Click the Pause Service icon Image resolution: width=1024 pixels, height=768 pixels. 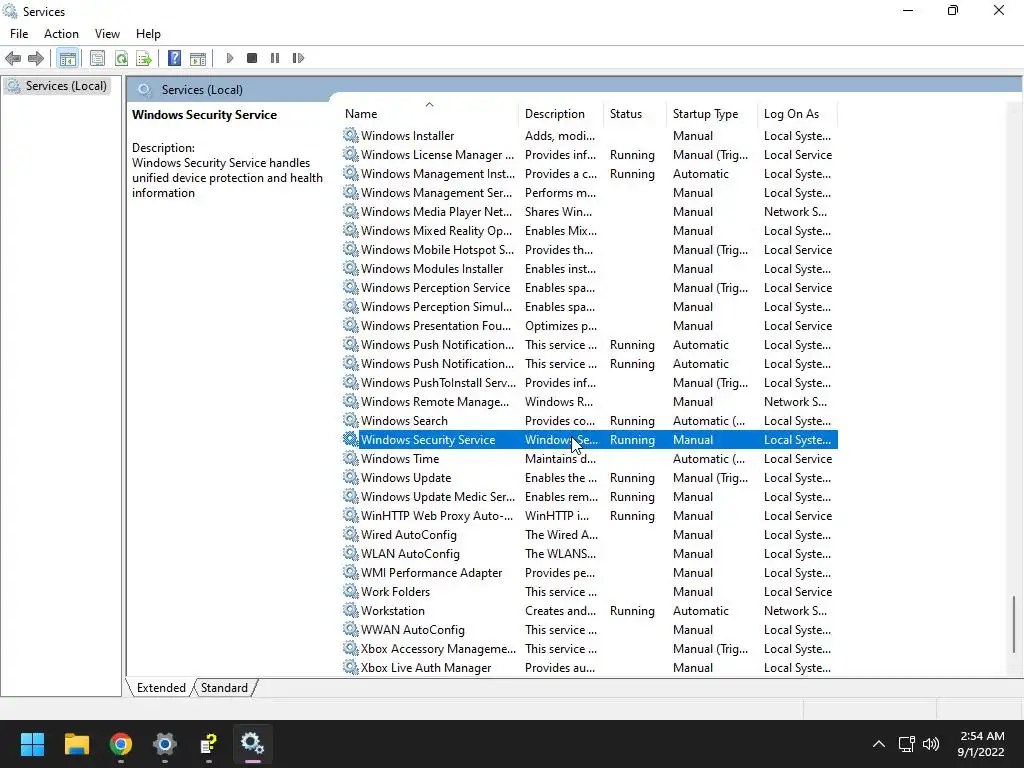tap(275, 58)
